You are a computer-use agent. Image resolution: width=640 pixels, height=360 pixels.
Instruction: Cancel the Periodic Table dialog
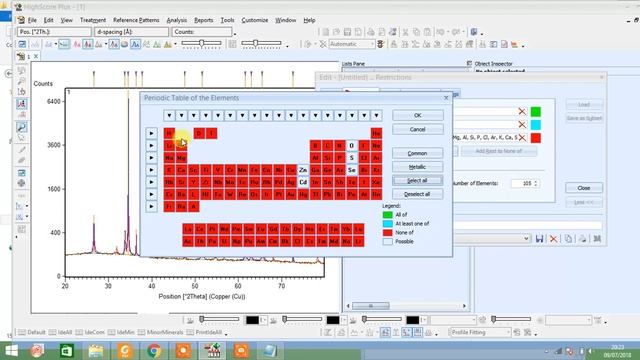(x=418, y=129)
